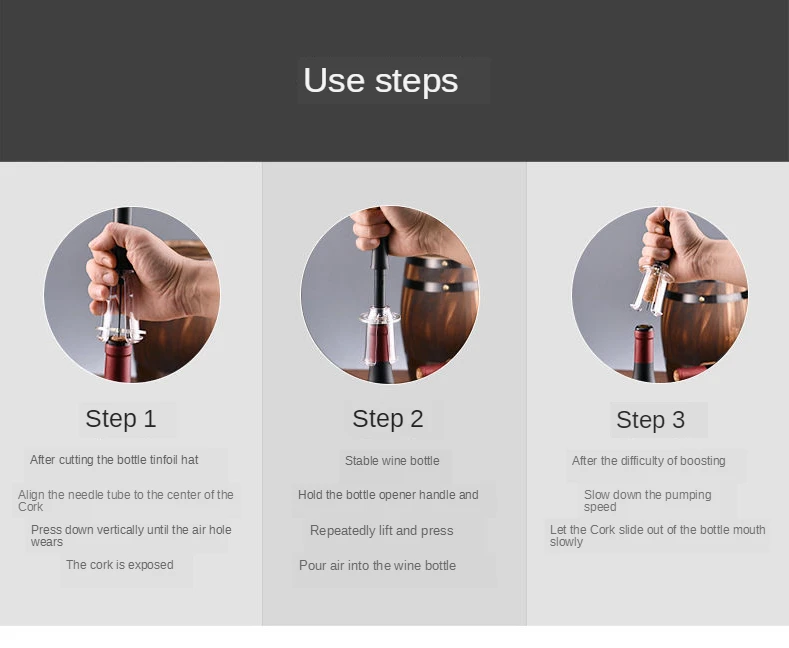This screenshot has height=648, width=789.
Task: Select the "Step 3" heading
Action: pyautogui.click(x=651, y=420)
